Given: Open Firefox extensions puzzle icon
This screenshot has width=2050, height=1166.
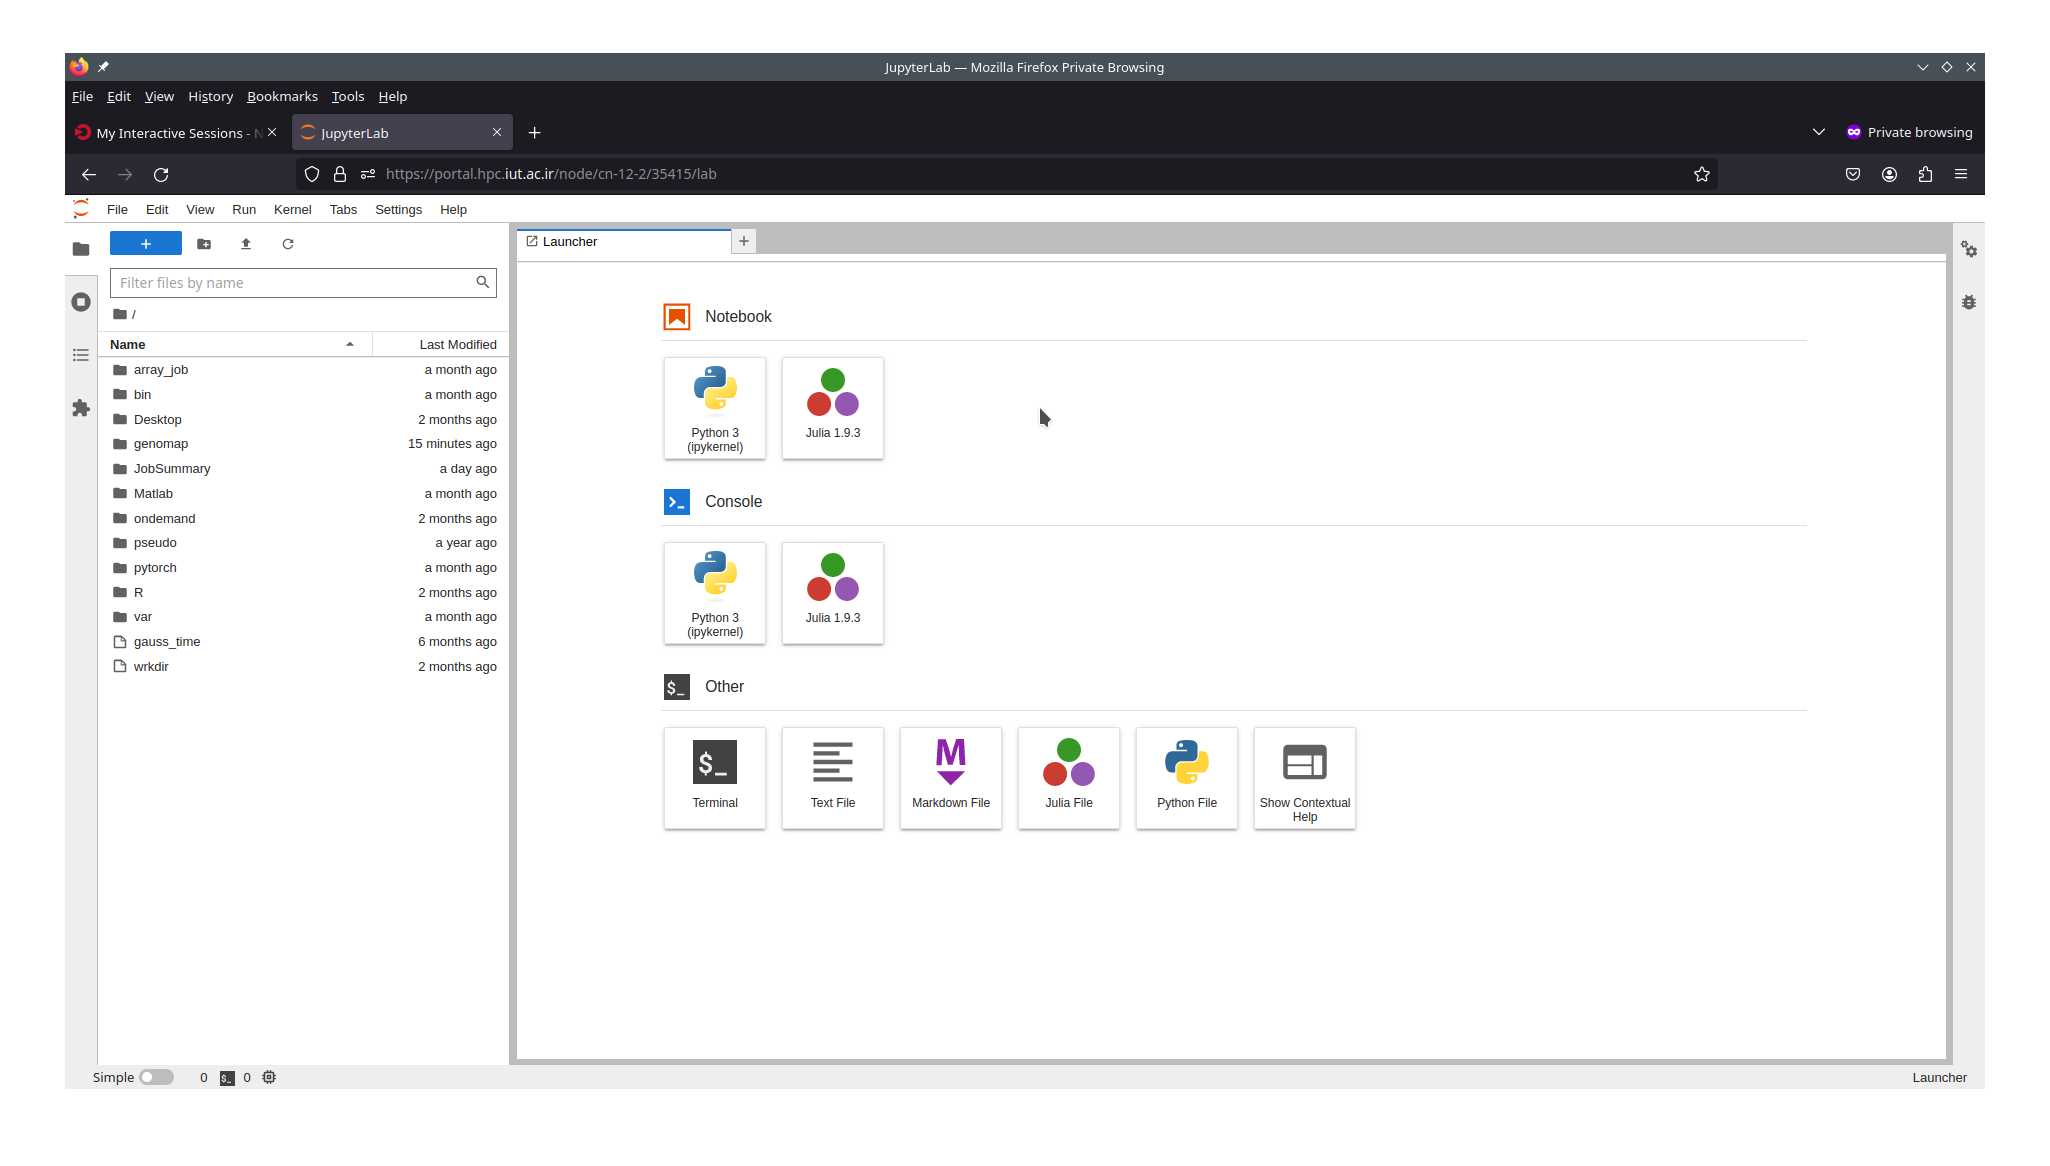Looking at the screenshot, I should coord(1925,174).
